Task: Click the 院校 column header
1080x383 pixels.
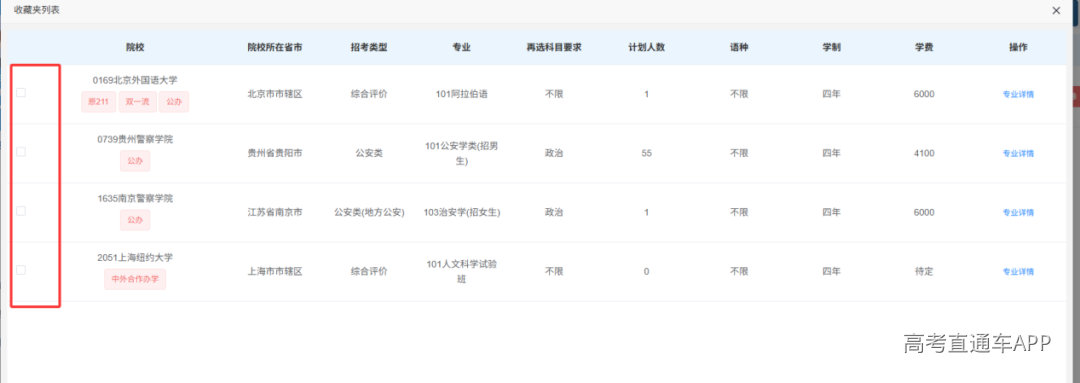Action: point(135,48)
